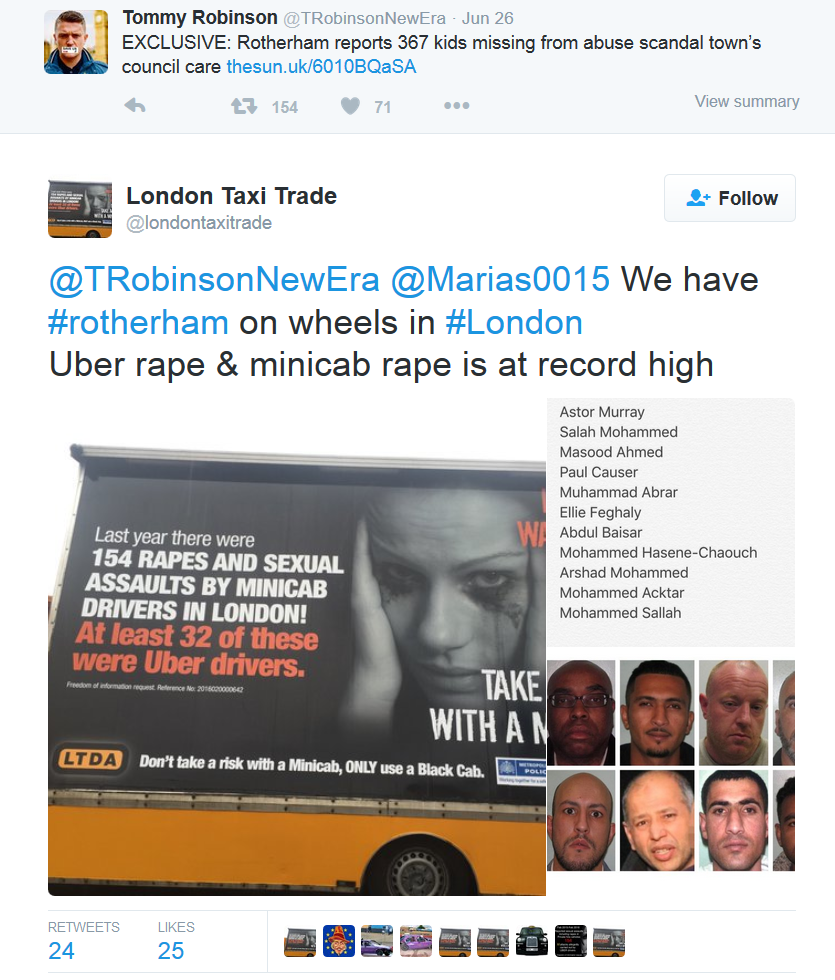Screen dimensions: 835x980
Task: Open the #rotherham hashtag
Action: pos(139,322)
